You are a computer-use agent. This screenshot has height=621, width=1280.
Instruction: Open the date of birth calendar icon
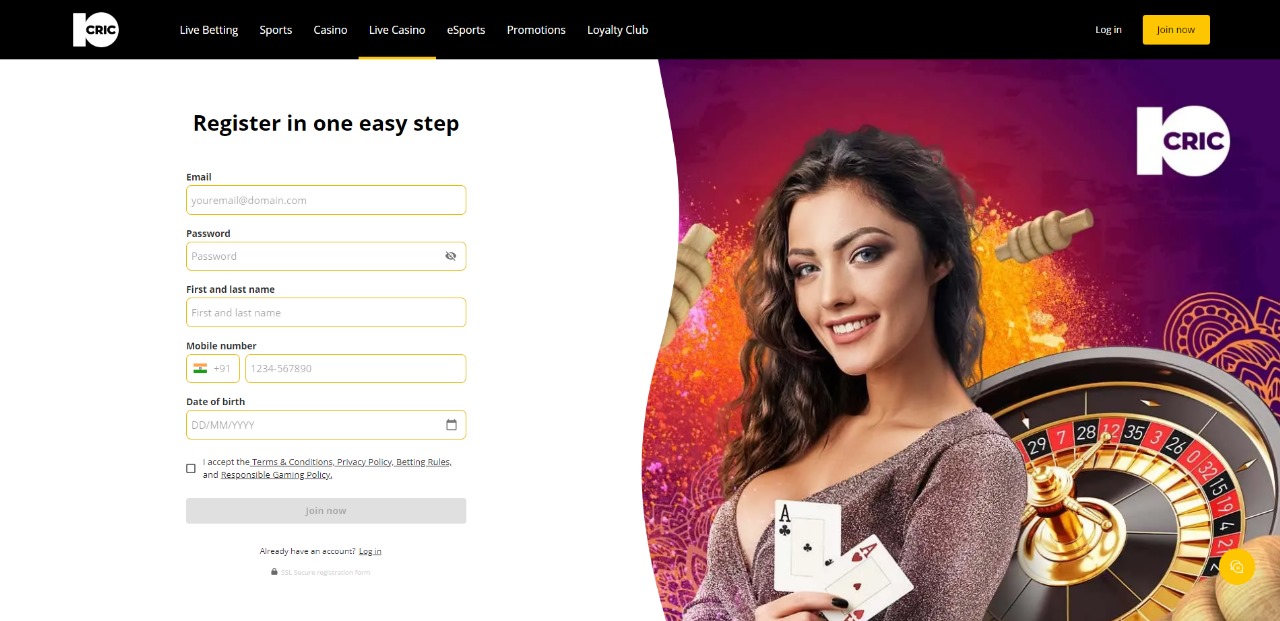[x=451, y=425]
